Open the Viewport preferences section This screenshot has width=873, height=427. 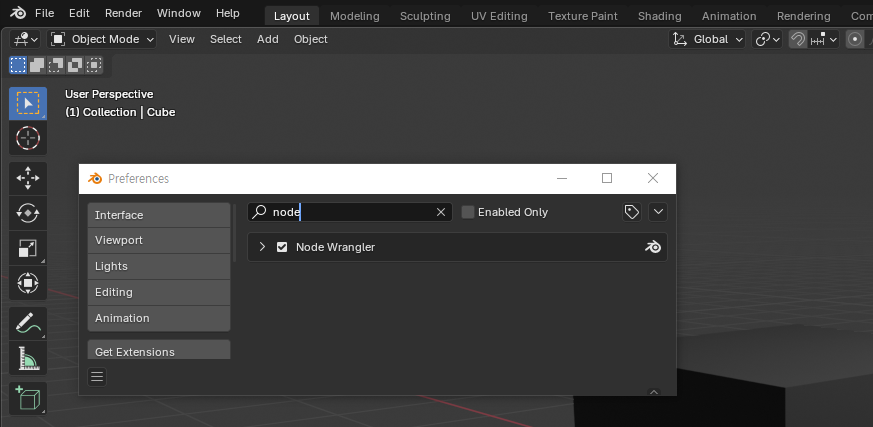point(159,241)
